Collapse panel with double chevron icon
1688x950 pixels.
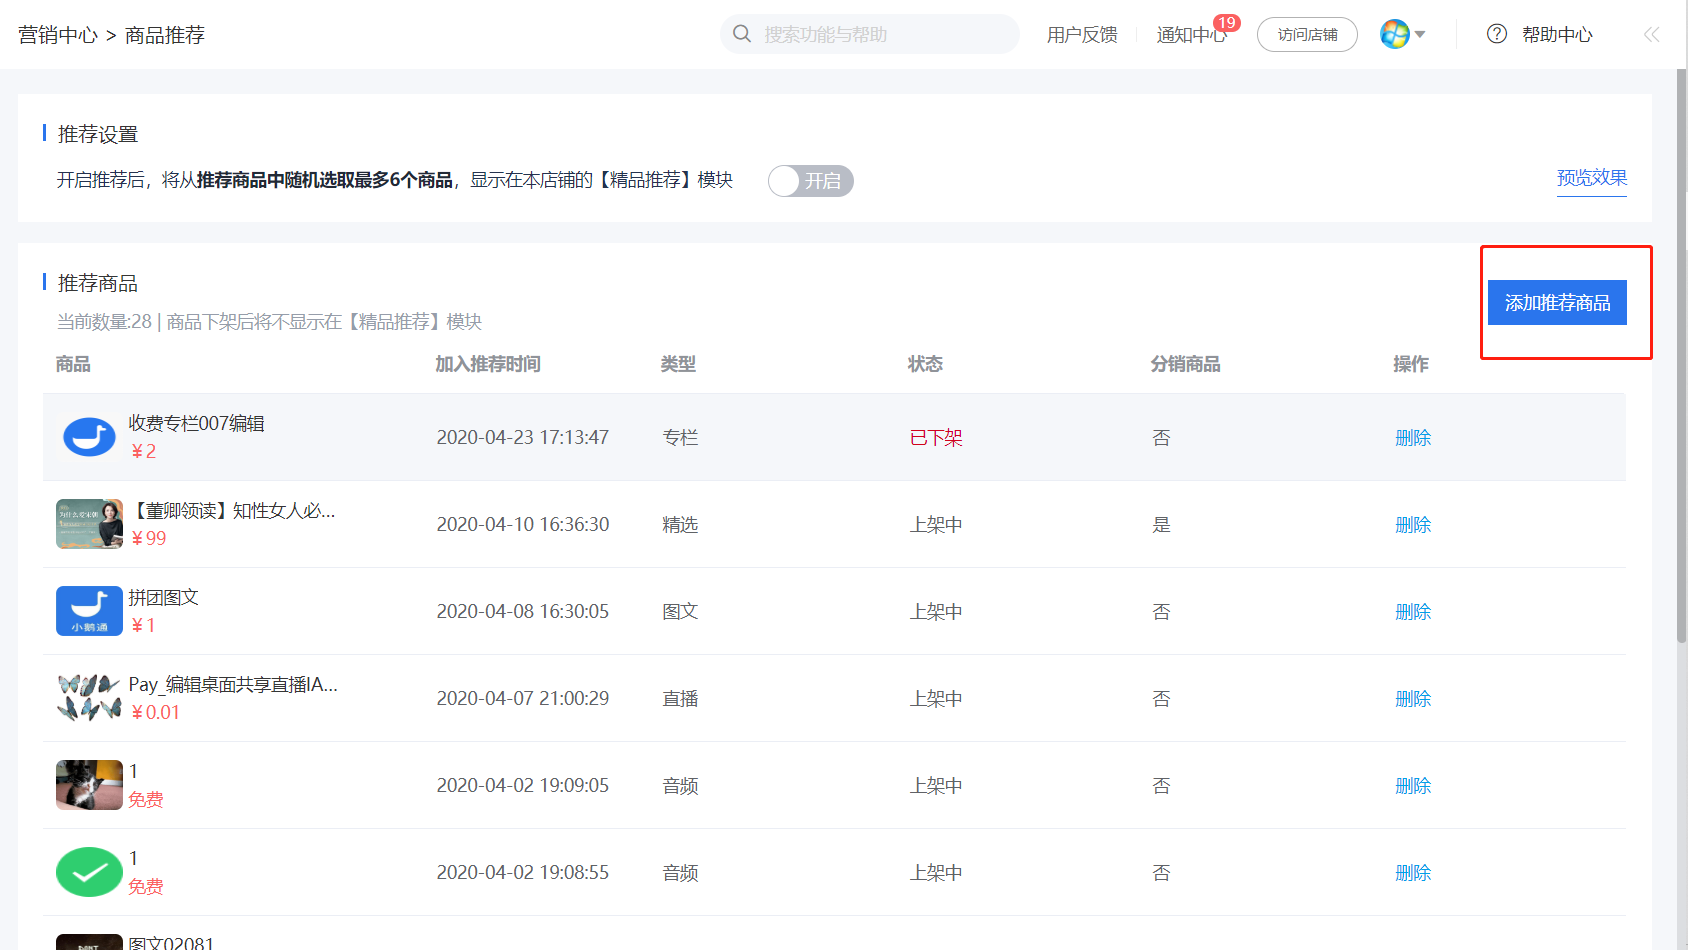1652,34
